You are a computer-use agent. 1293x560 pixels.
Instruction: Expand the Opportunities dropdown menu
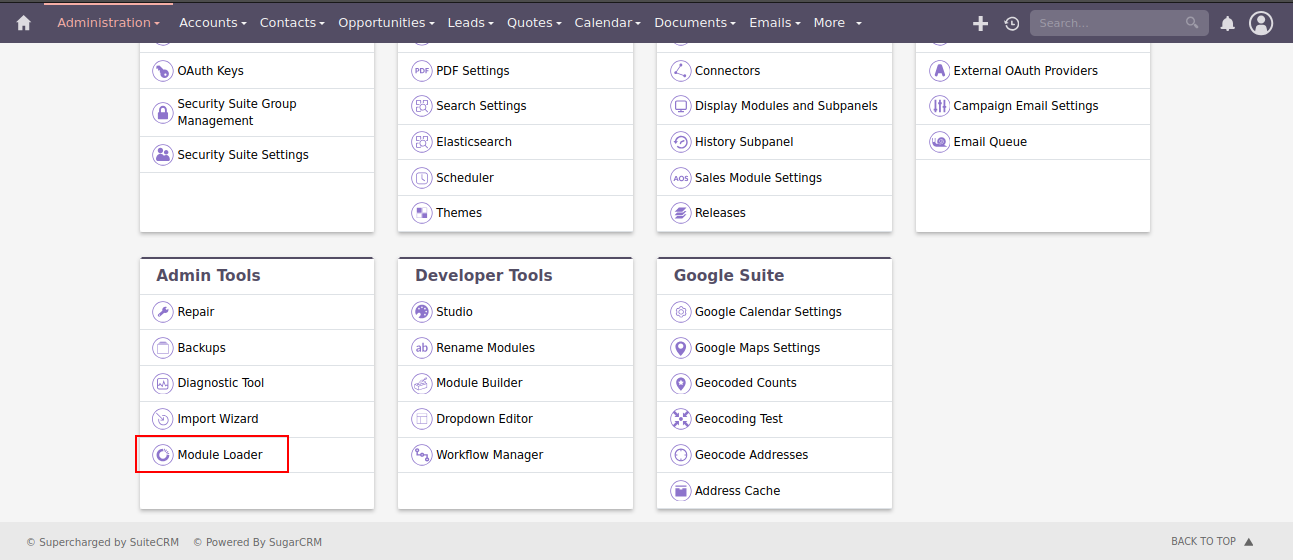click(386, 23)
